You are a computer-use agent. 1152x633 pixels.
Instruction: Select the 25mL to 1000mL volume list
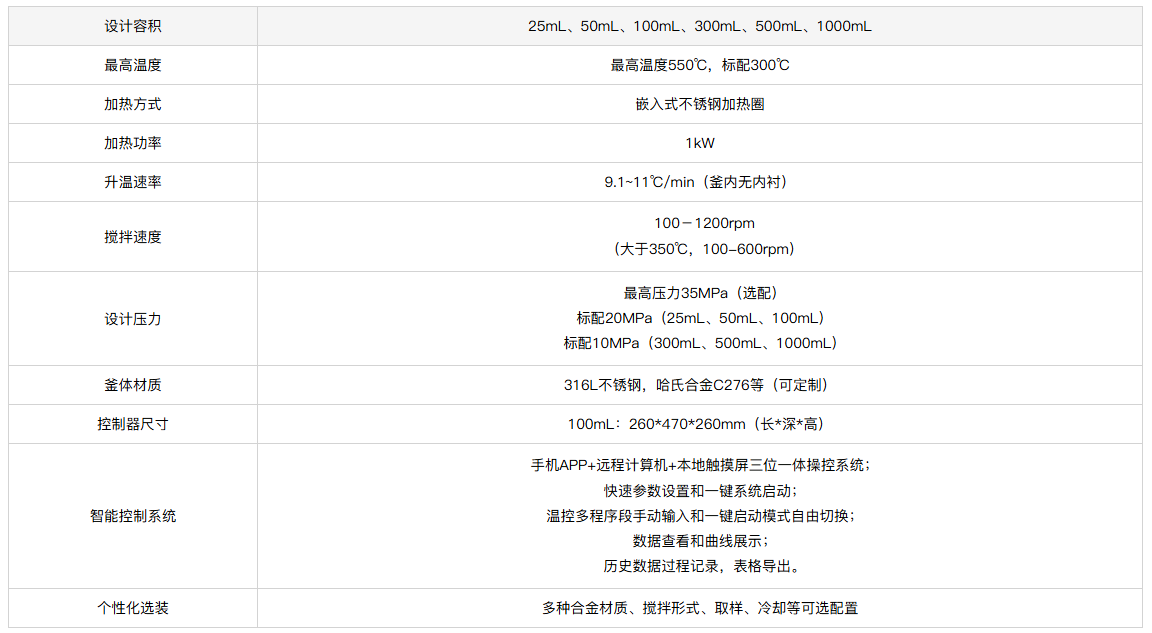(699, 26)
